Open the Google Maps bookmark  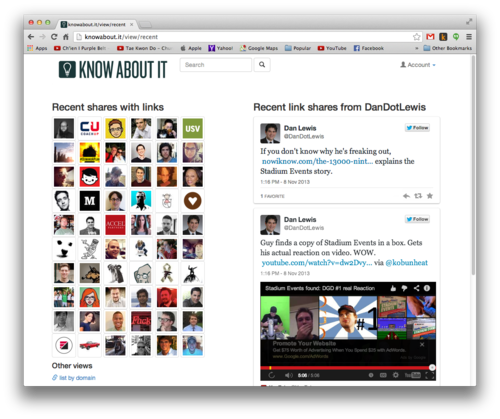[259, 48]
